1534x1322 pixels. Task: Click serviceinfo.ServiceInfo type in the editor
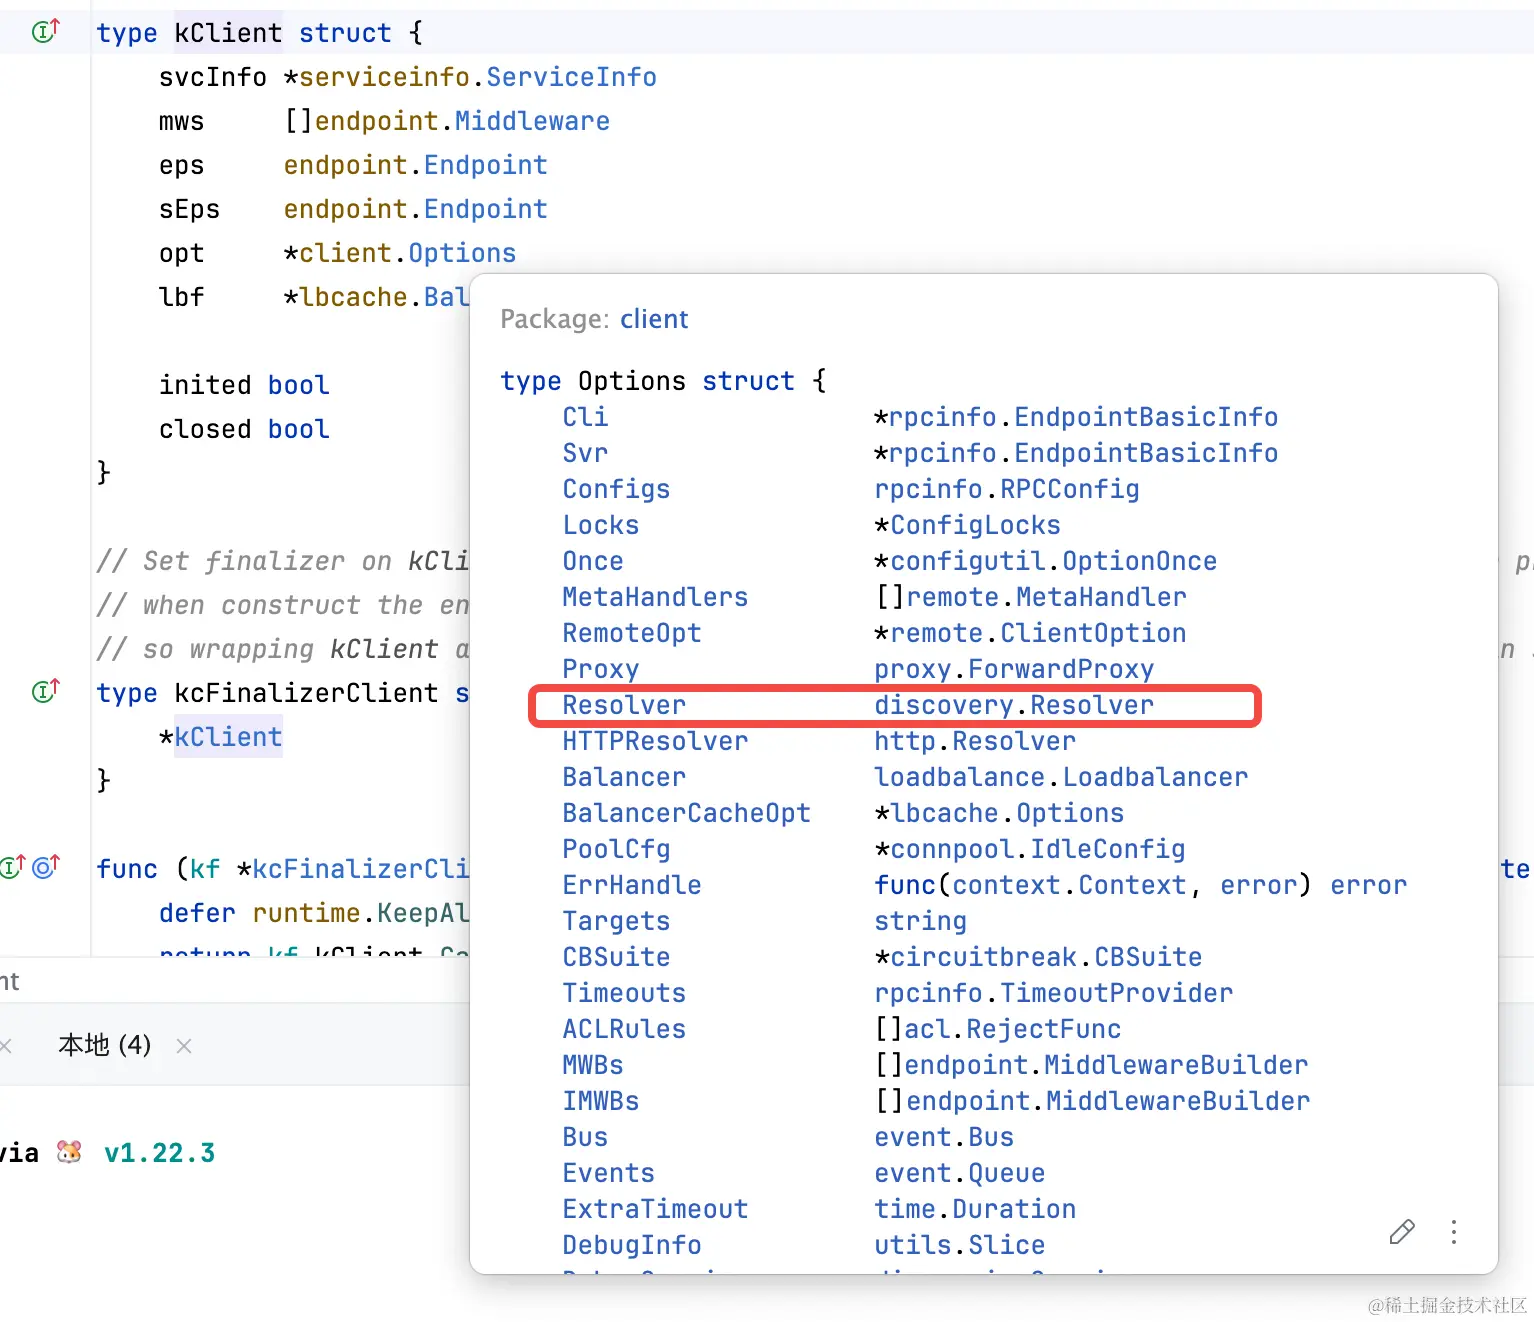point(478,77)
